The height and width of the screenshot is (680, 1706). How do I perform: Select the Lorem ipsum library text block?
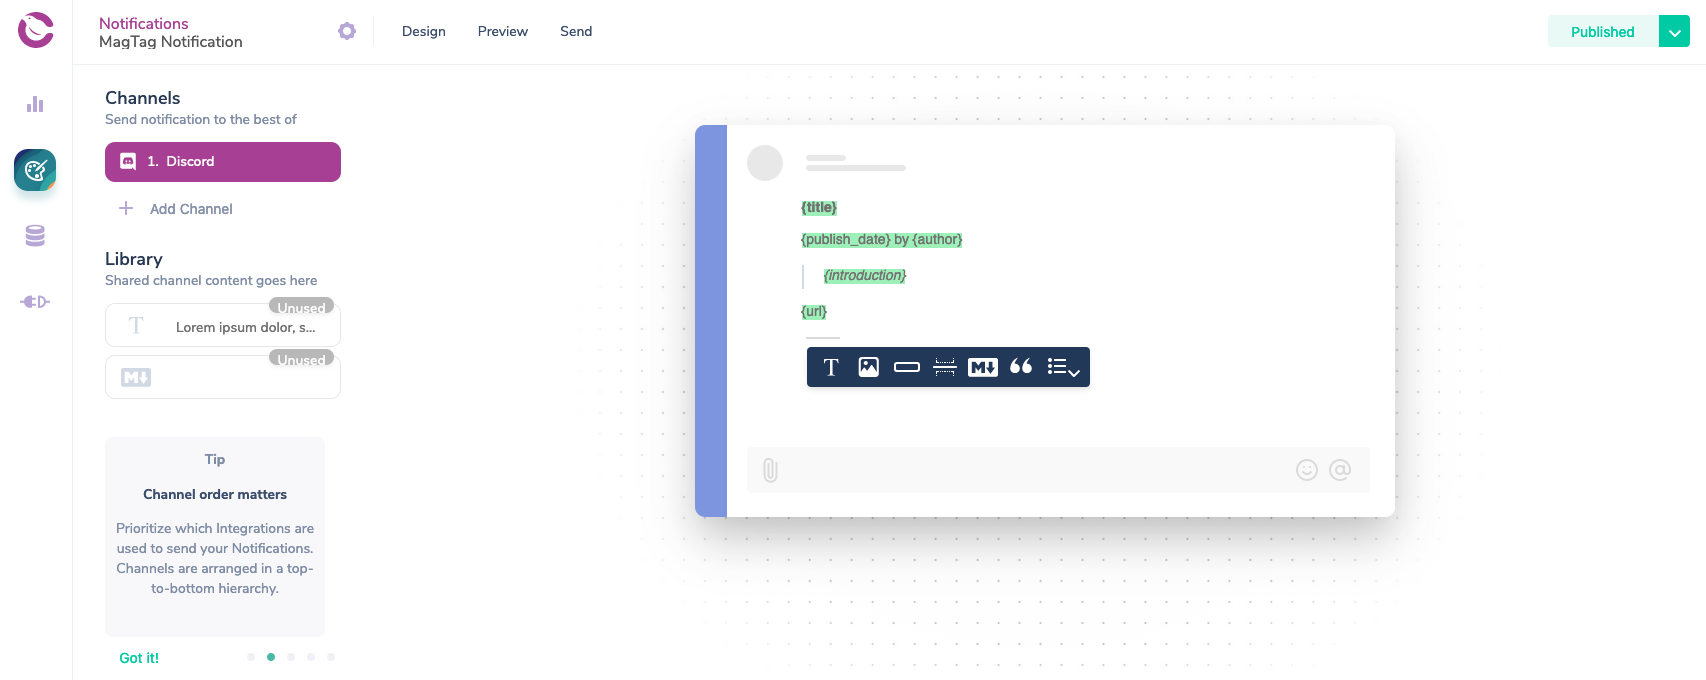click(x=223, y=326)
